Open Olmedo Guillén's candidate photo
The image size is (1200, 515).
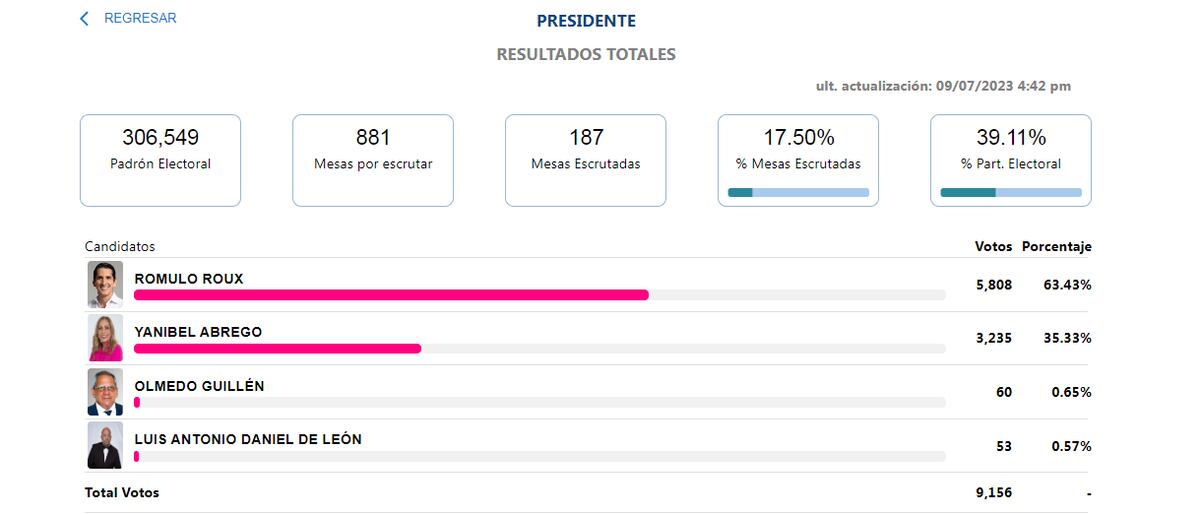click(105, 392)
